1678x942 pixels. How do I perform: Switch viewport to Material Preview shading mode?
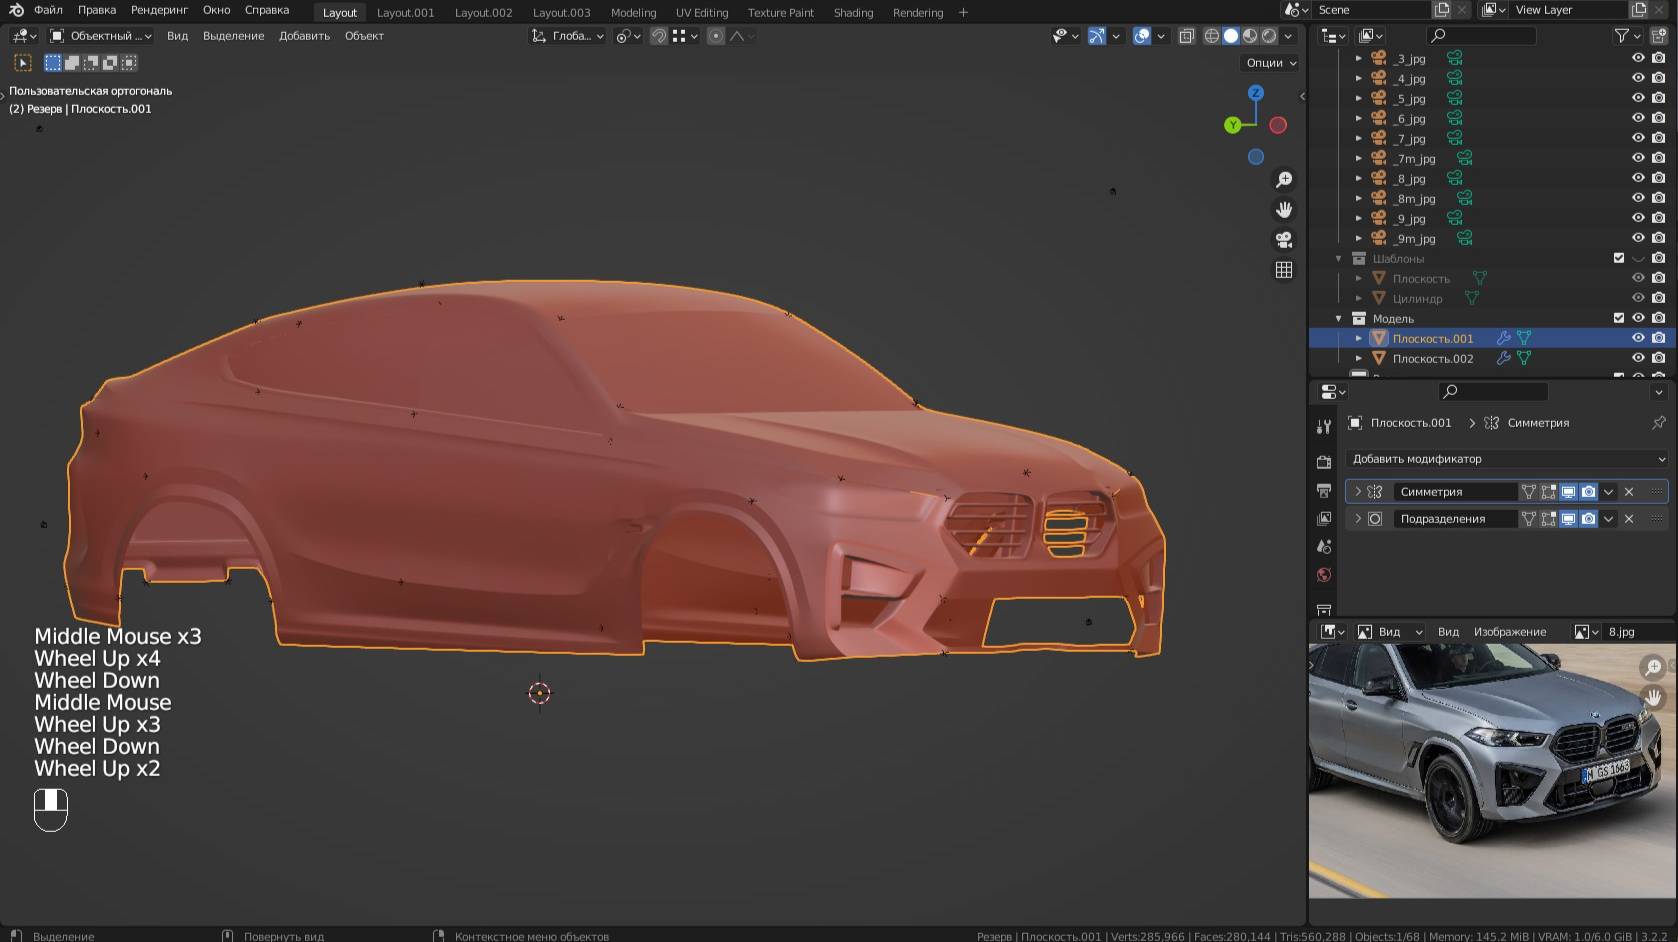[1248, 36]
